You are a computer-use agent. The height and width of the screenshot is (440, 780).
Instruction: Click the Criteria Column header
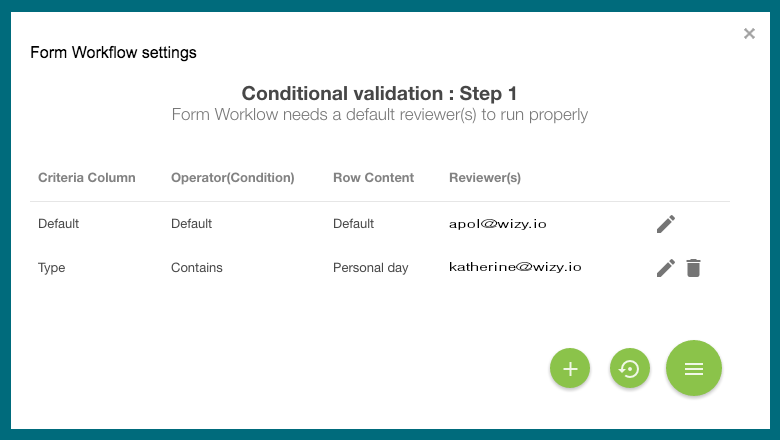tap(87, 177)
